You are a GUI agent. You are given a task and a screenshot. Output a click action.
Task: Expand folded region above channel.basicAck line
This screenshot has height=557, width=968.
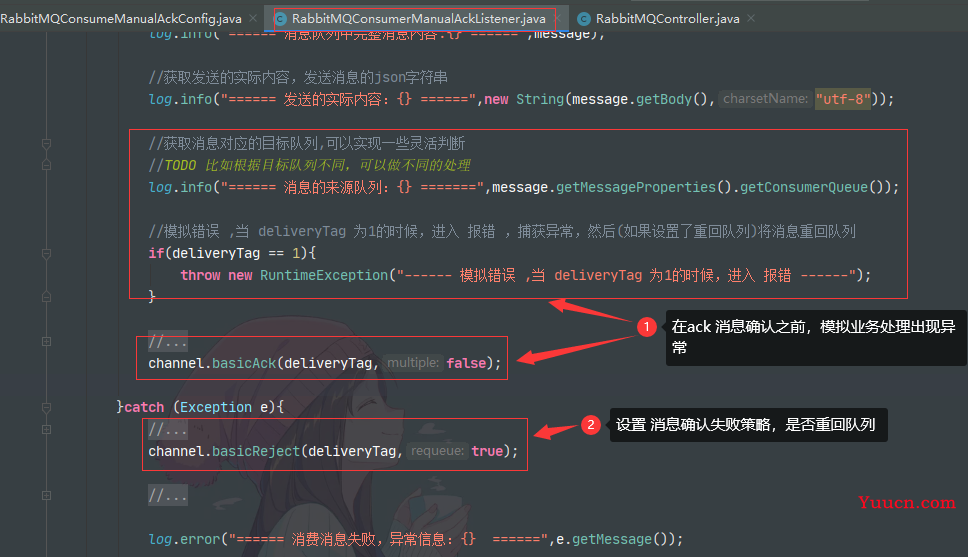(46, 341)
